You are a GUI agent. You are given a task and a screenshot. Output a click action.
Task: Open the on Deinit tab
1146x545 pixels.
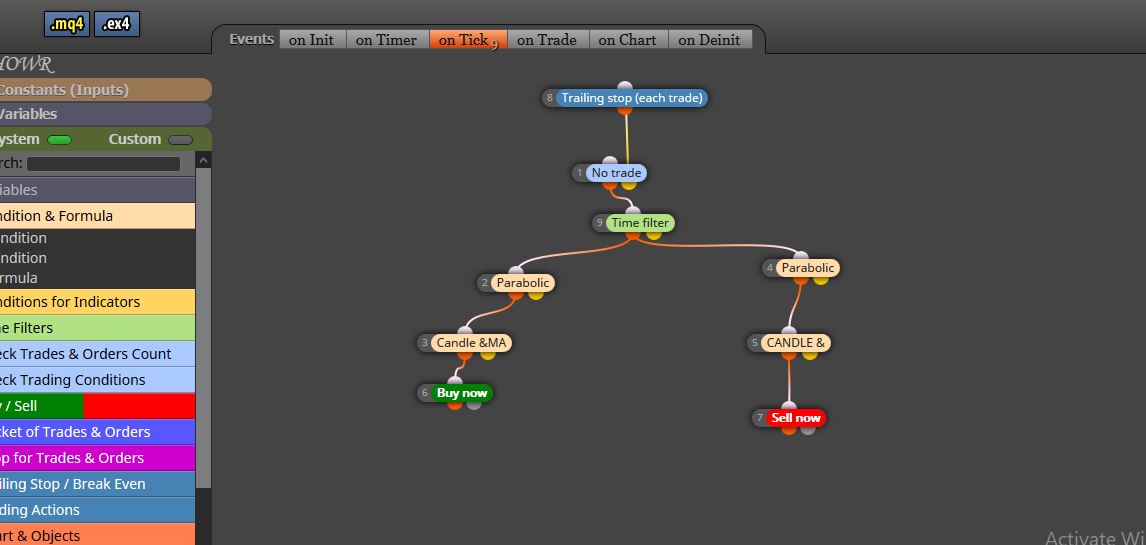click(710, 40)
